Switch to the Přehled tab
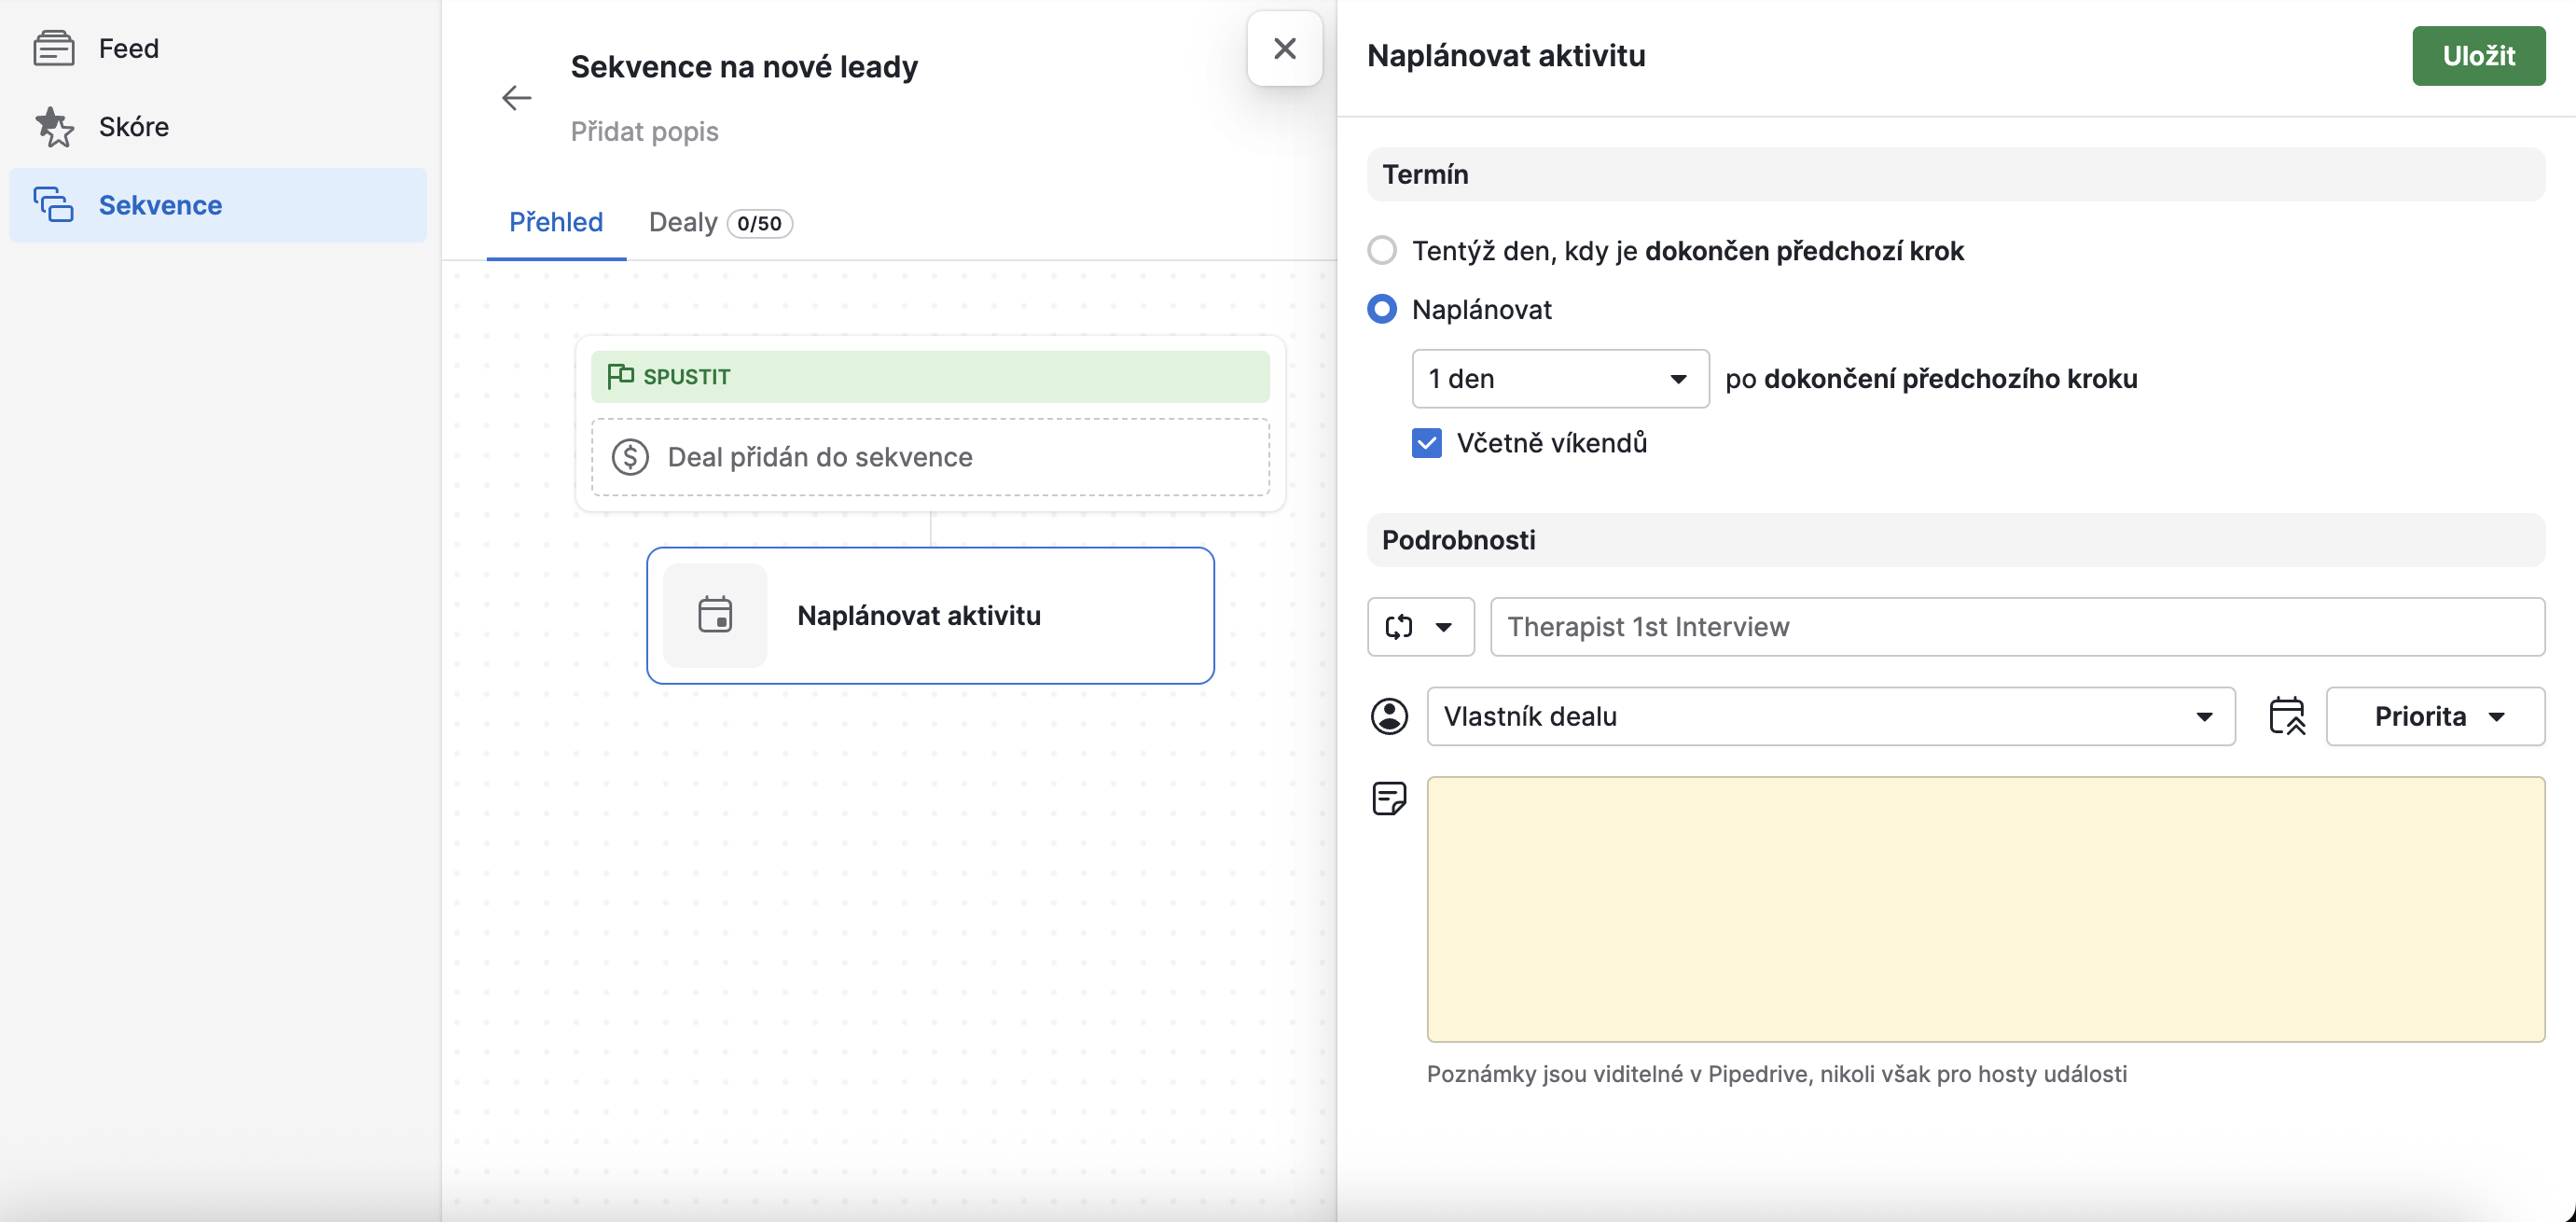Screen dimensions: 2576x1222 tap(556, 222)
